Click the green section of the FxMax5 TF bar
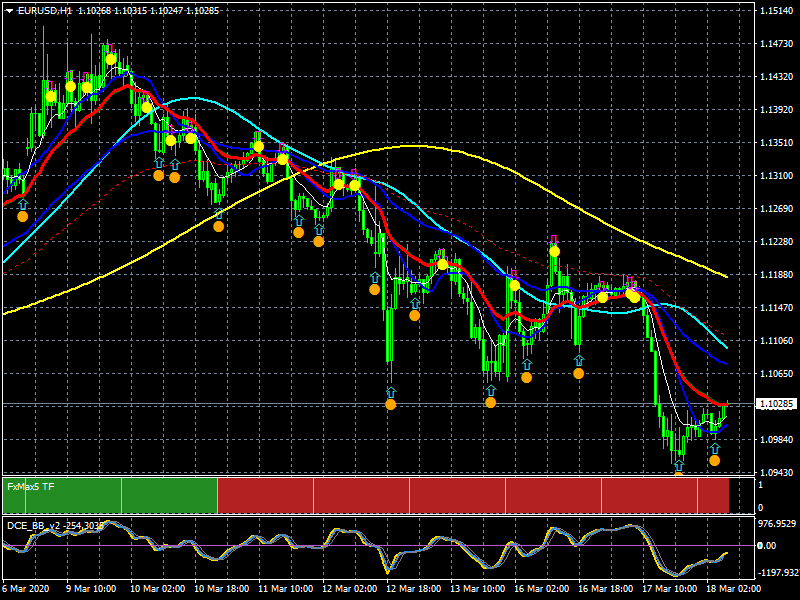Image resolution: width=800 pixels, height=600 pixels. tap(110, 495)
